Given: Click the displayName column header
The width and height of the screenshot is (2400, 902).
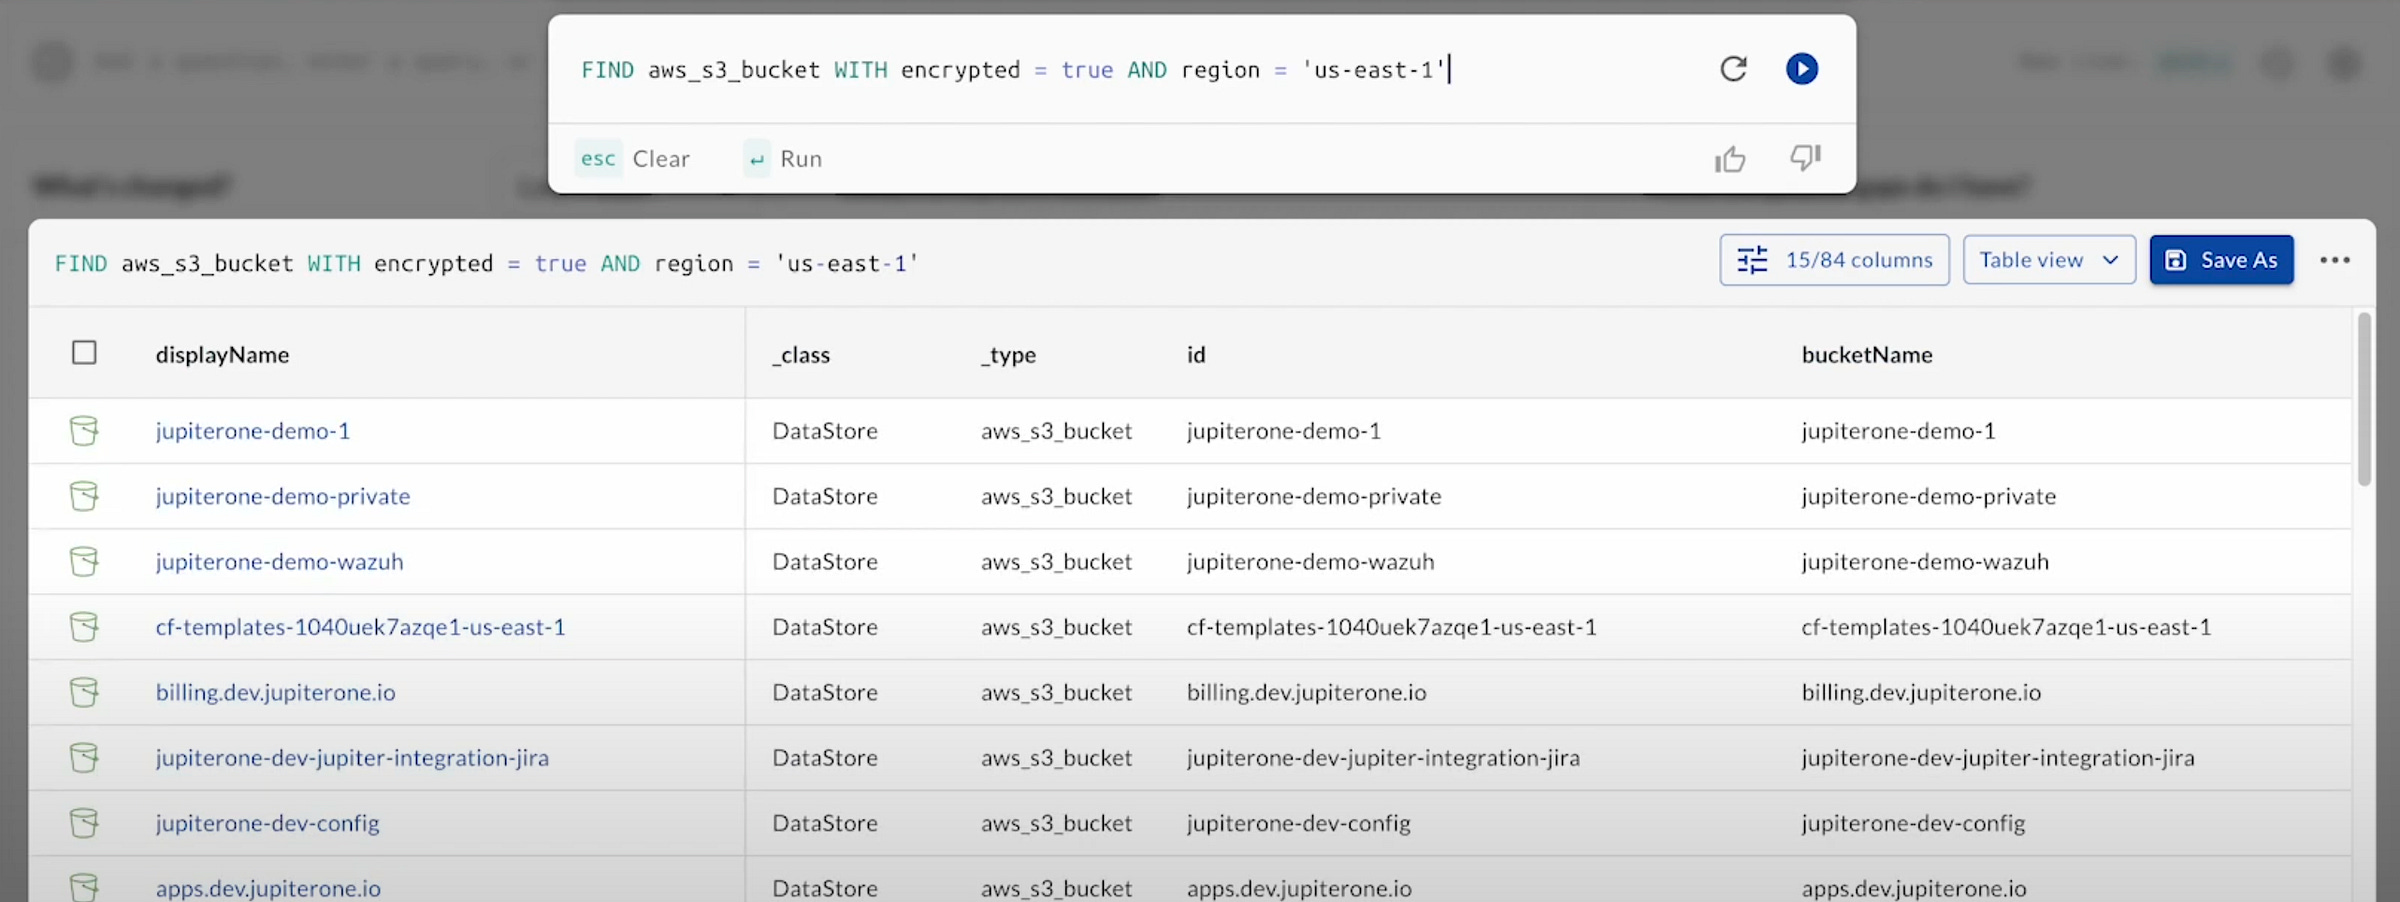Looking at the screenshot, I should tap(222, 355).
